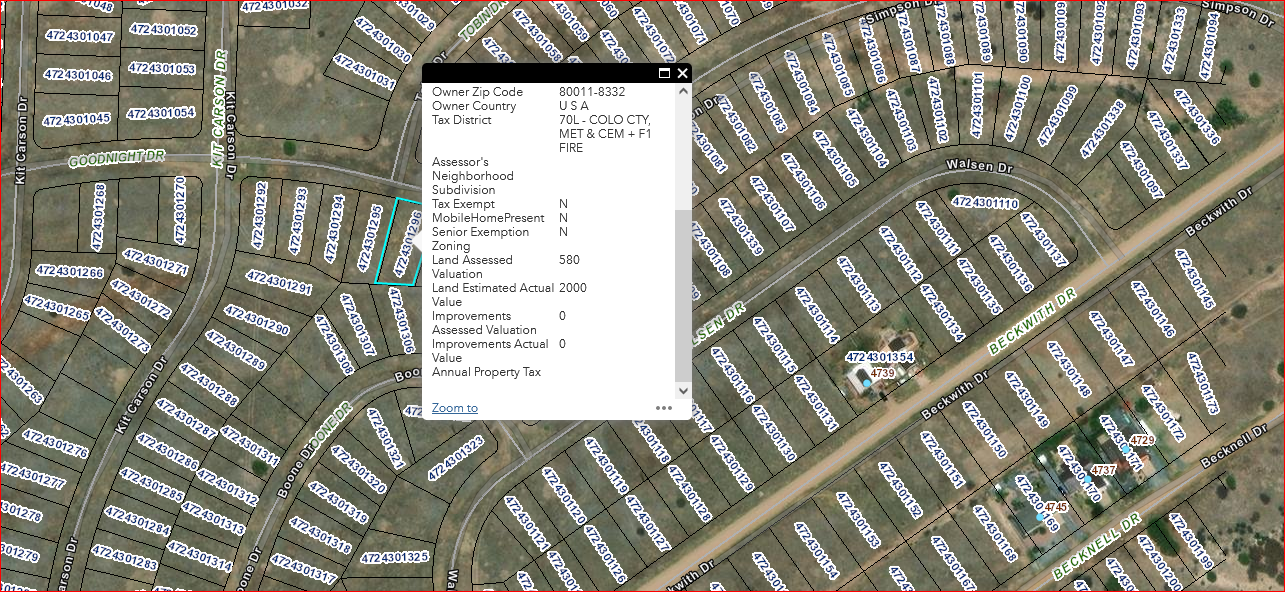Follow the Zoom to link
The image size is (1285, 592).
click(454, 408)
